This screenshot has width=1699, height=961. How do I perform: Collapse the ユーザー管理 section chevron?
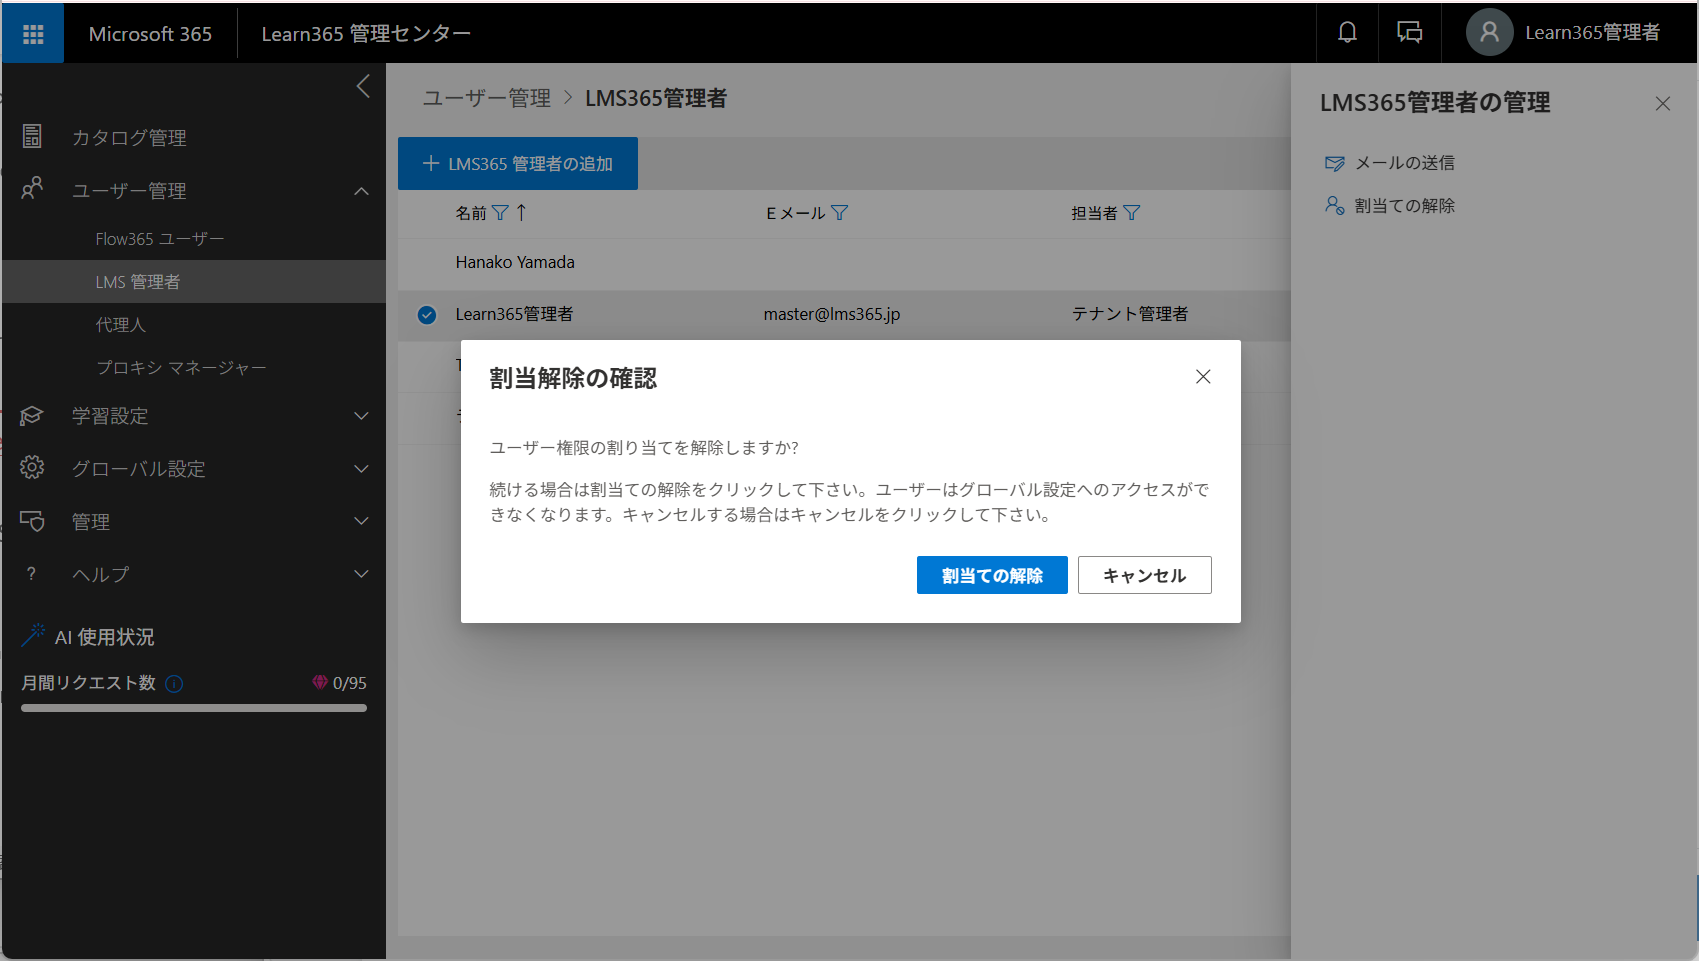361,191
